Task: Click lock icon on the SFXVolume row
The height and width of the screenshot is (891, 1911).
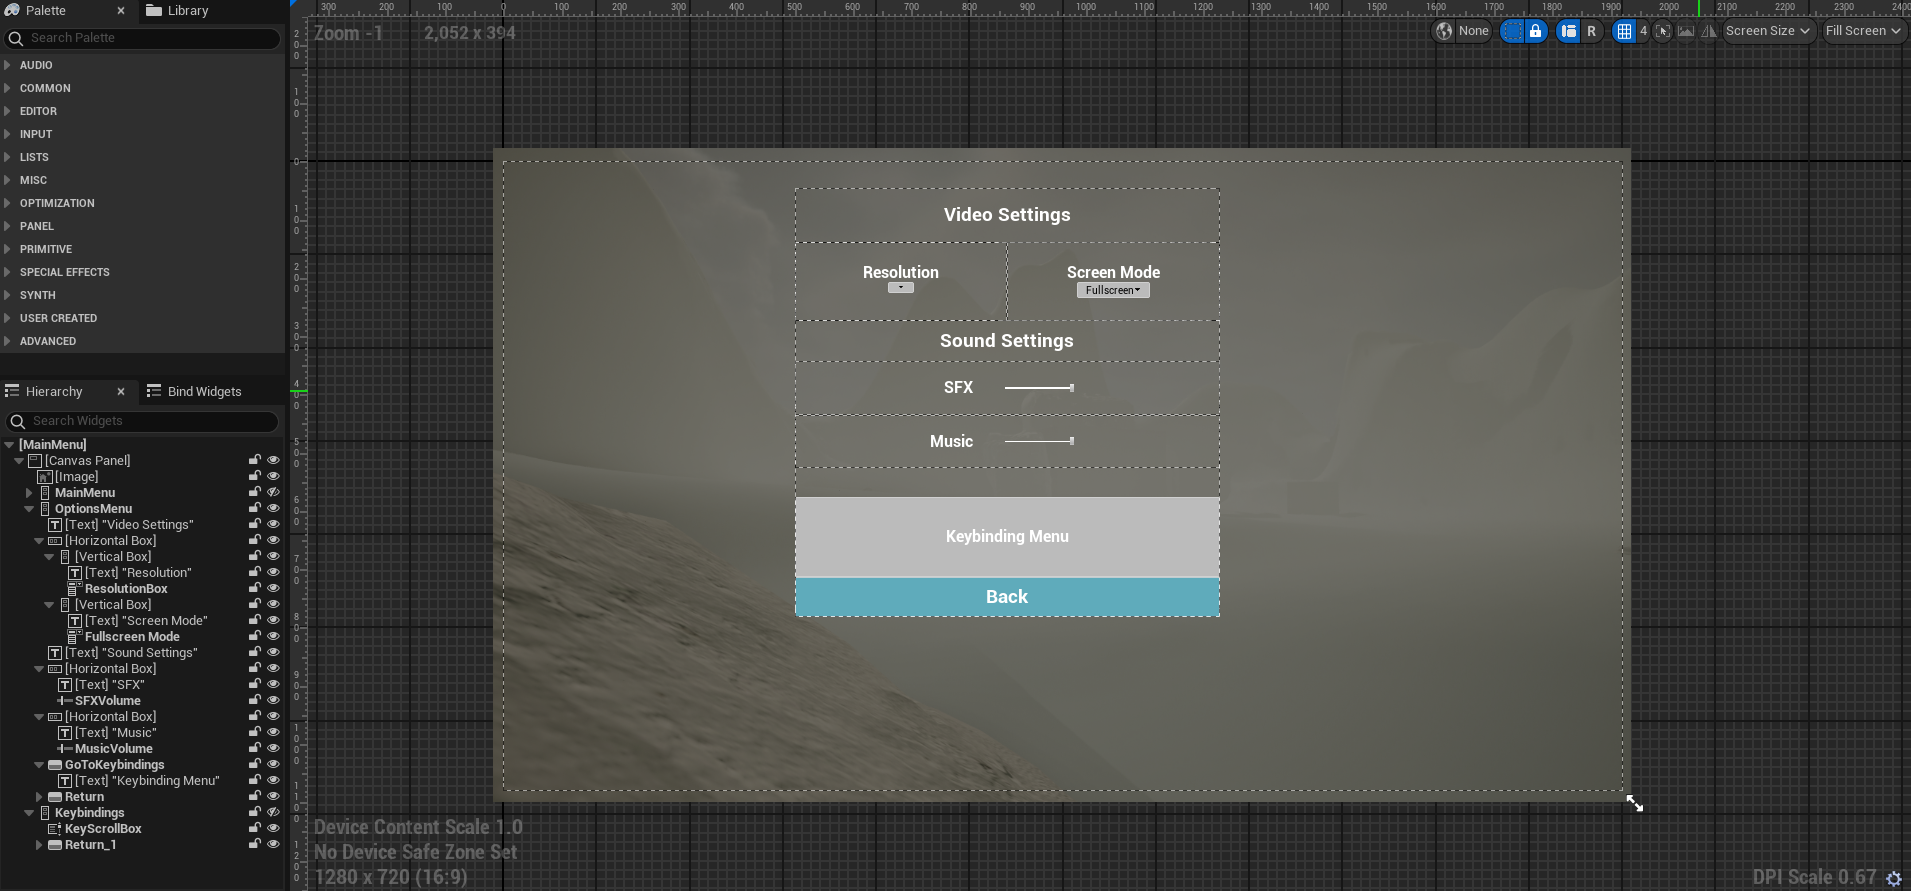Action: [x=255, y=700]
